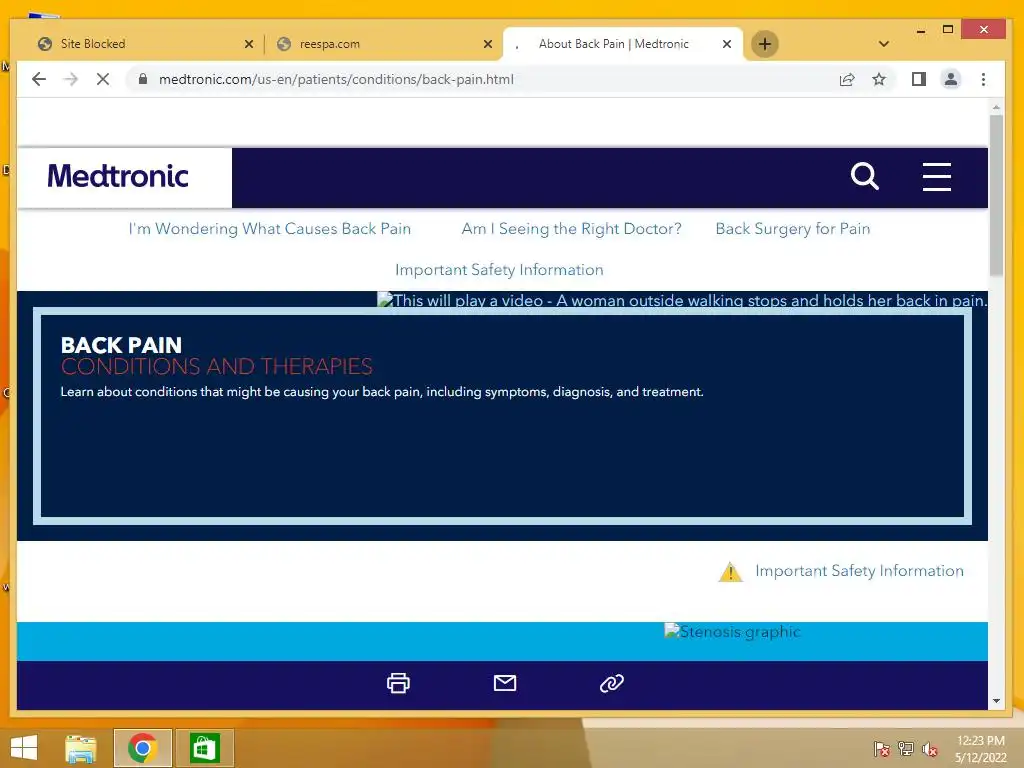Close the Site Blocked tab
The height and width of the screenshot is (768, 1024).
[x=249, y=44]
